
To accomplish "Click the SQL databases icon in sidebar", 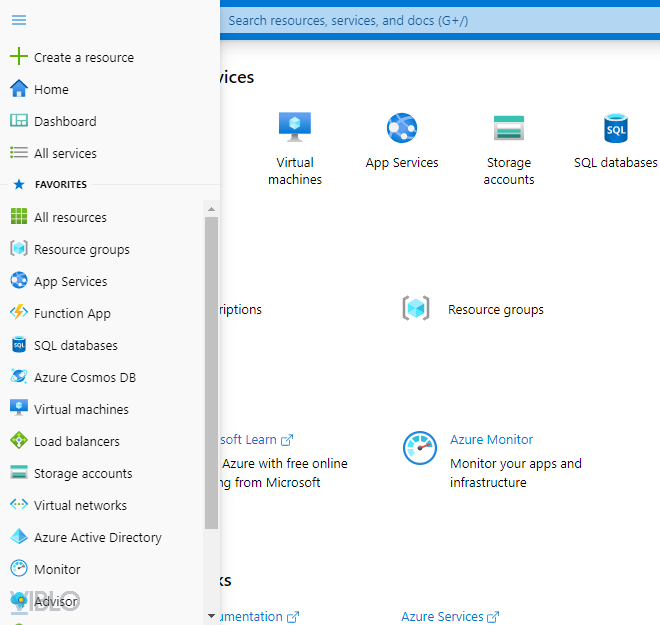I will [19, 344].
